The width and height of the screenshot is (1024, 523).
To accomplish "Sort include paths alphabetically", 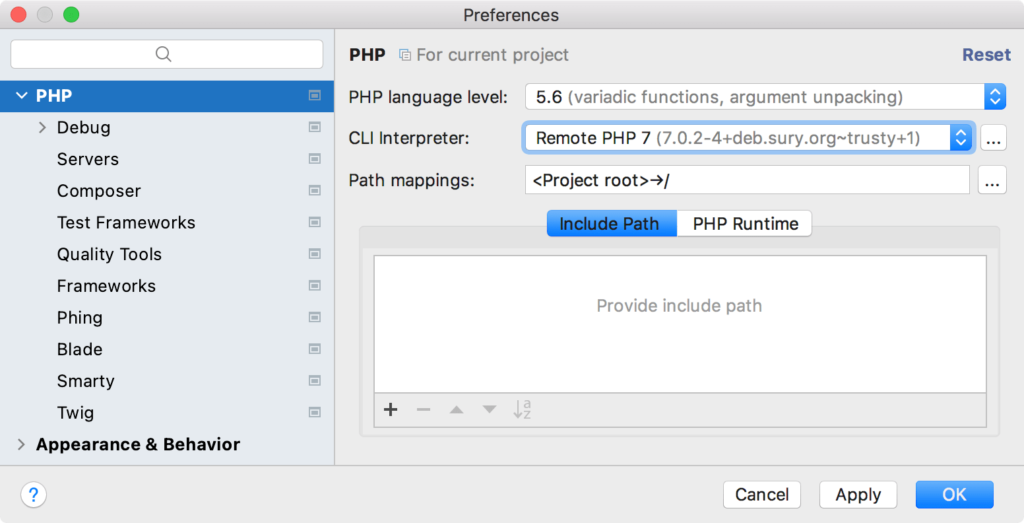I will pos(522,409).
